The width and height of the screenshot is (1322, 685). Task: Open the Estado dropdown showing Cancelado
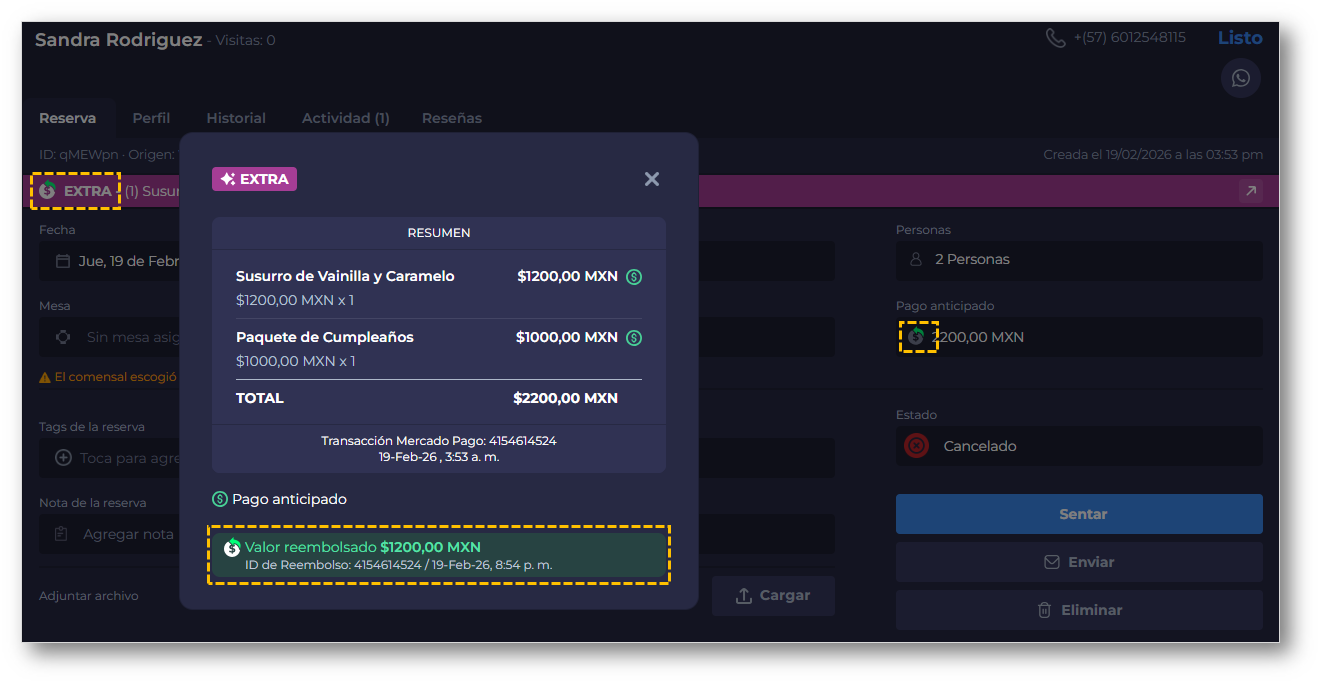point(1079,446)
